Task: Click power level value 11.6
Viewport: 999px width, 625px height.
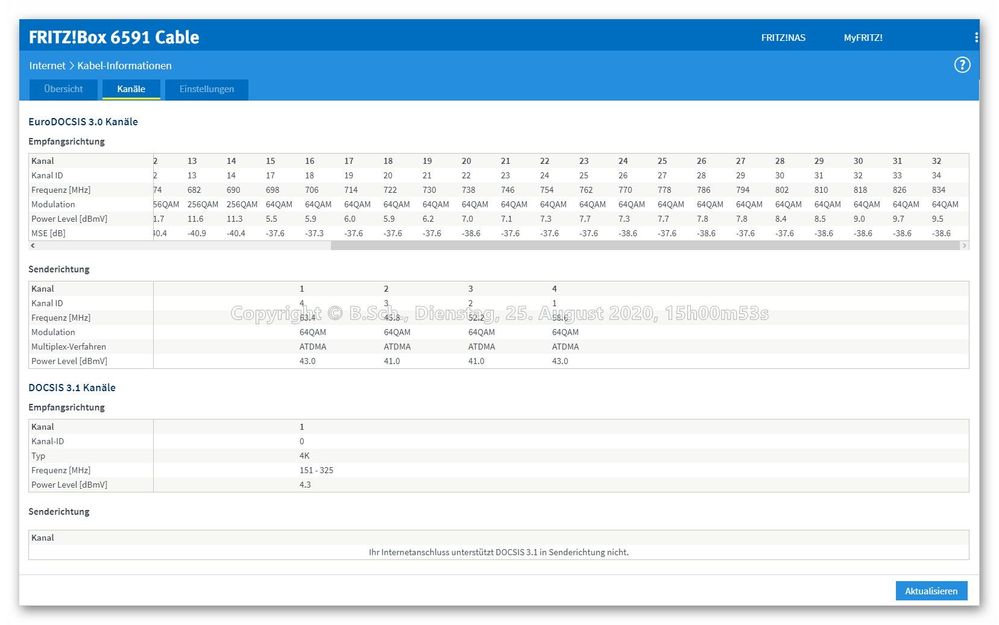Action: click(196, 219)
